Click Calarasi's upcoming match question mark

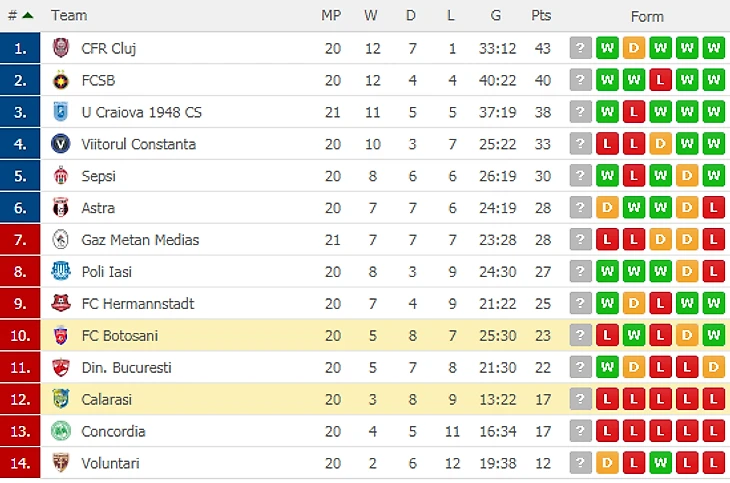pos(581,400)
